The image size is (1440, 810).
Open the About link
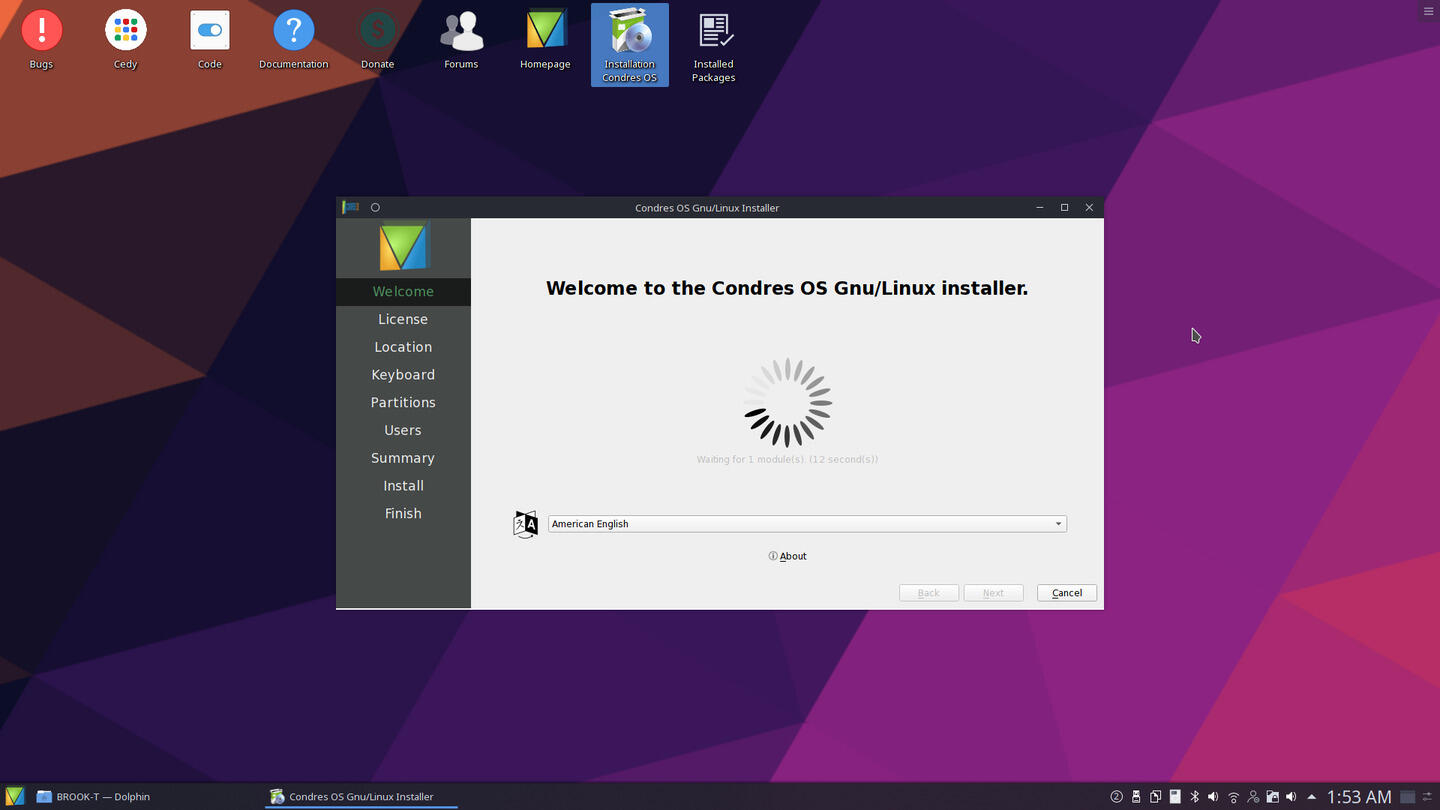tap(788, 556)
